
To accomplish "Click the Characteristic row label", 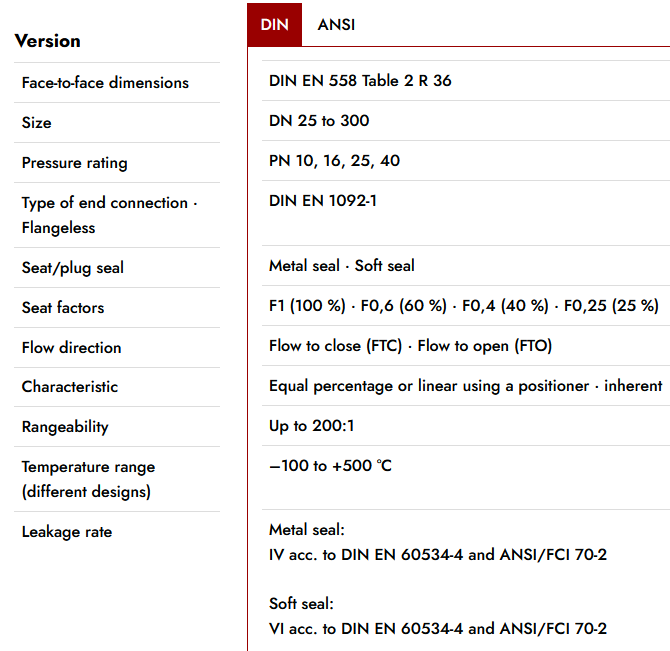I will pyautogui.click(x=70, y=387).
